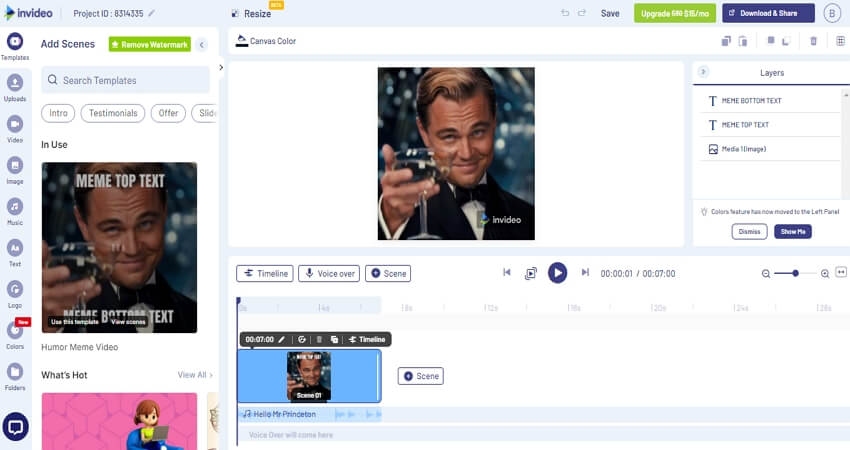Open the Text panel in sidebar
Viewport: 850px width, 450px height.
[15, 252]
